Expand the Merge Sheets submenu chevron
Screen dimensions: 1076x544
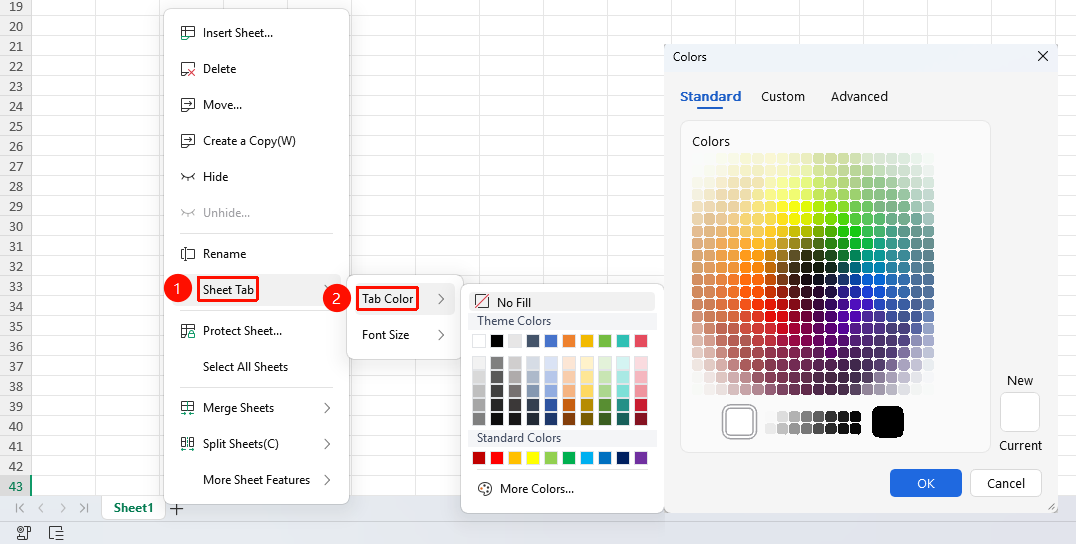point(327,408)
